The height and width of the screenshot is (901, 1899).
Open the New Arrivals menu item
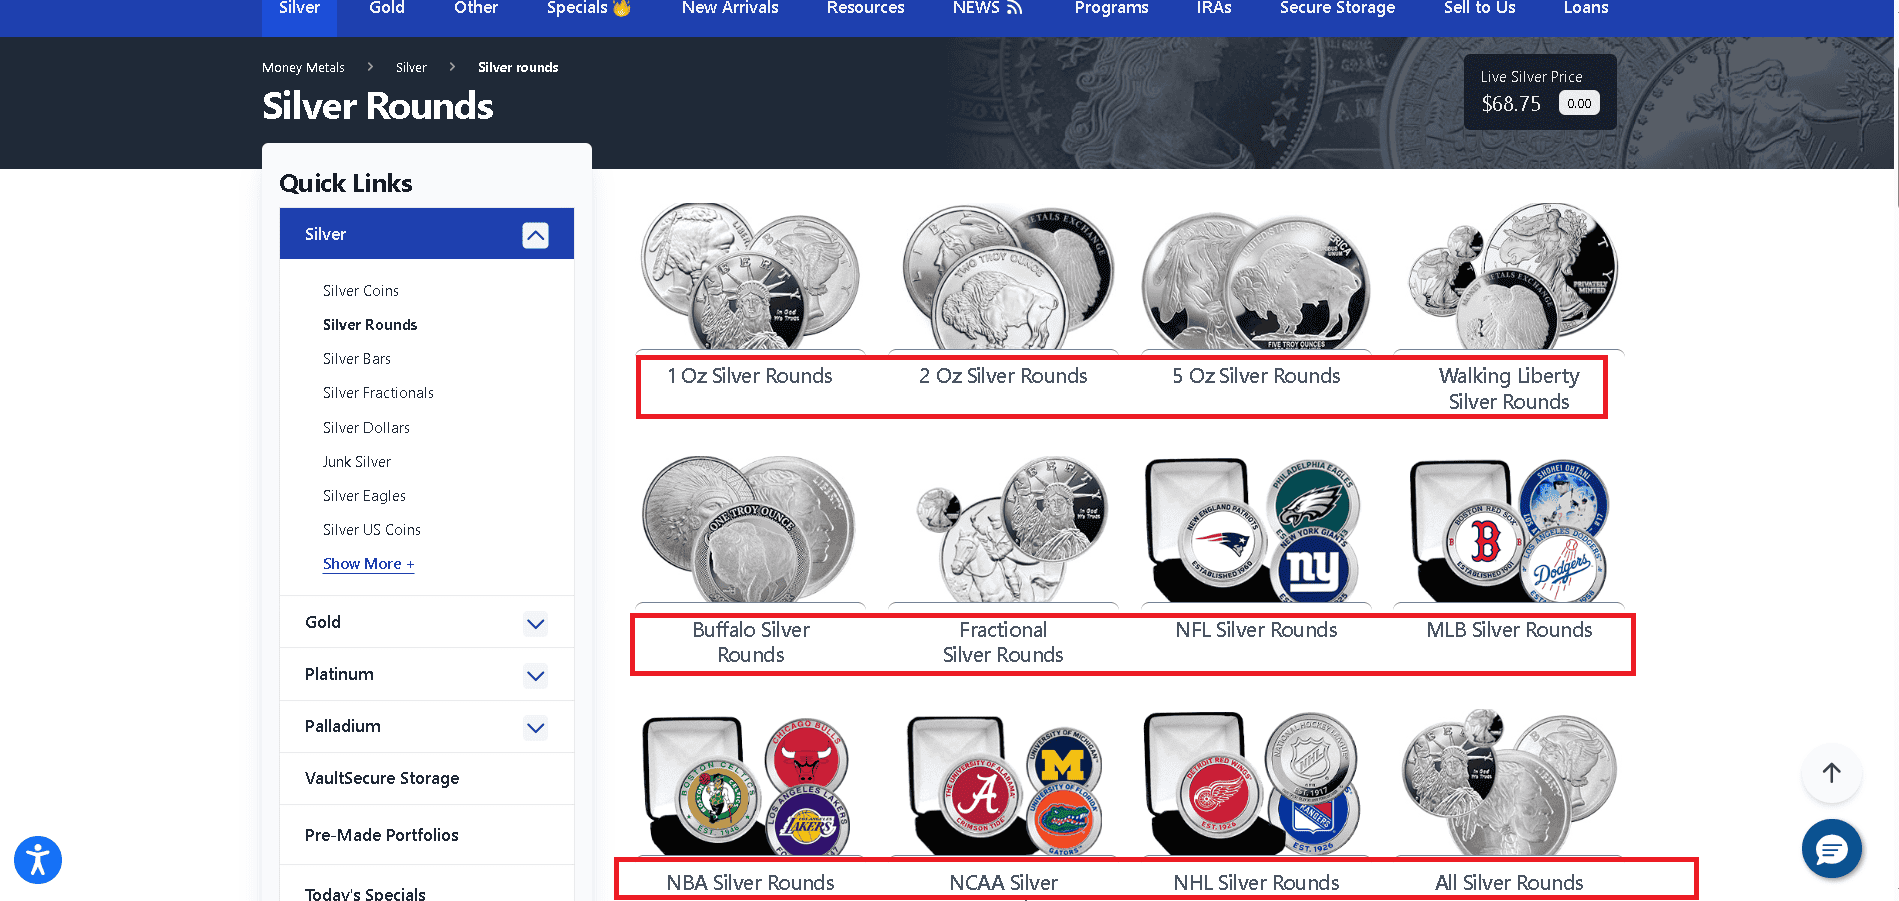tap(730, 9)
